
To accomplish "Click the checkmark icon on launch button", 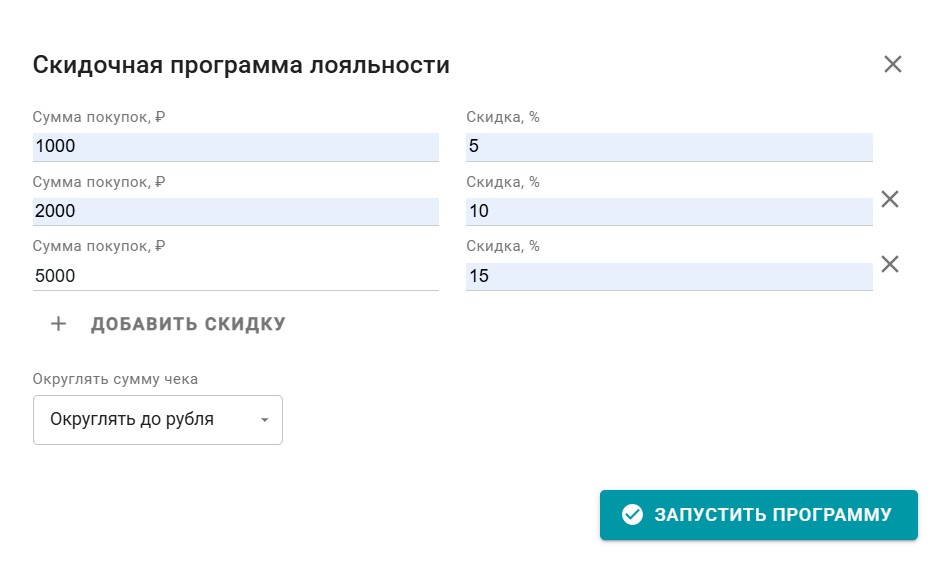I will pos(632,515).
